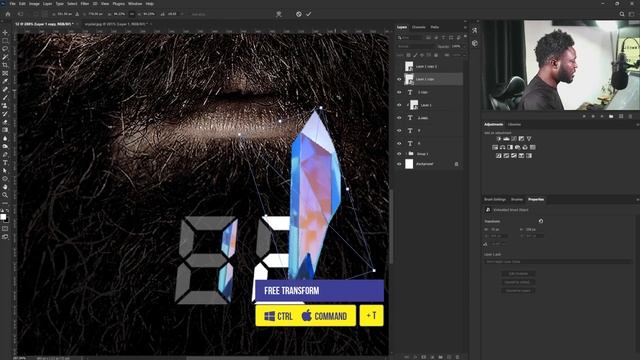
Task: Switch to the Channels tab
Action: tap(418, 27)
